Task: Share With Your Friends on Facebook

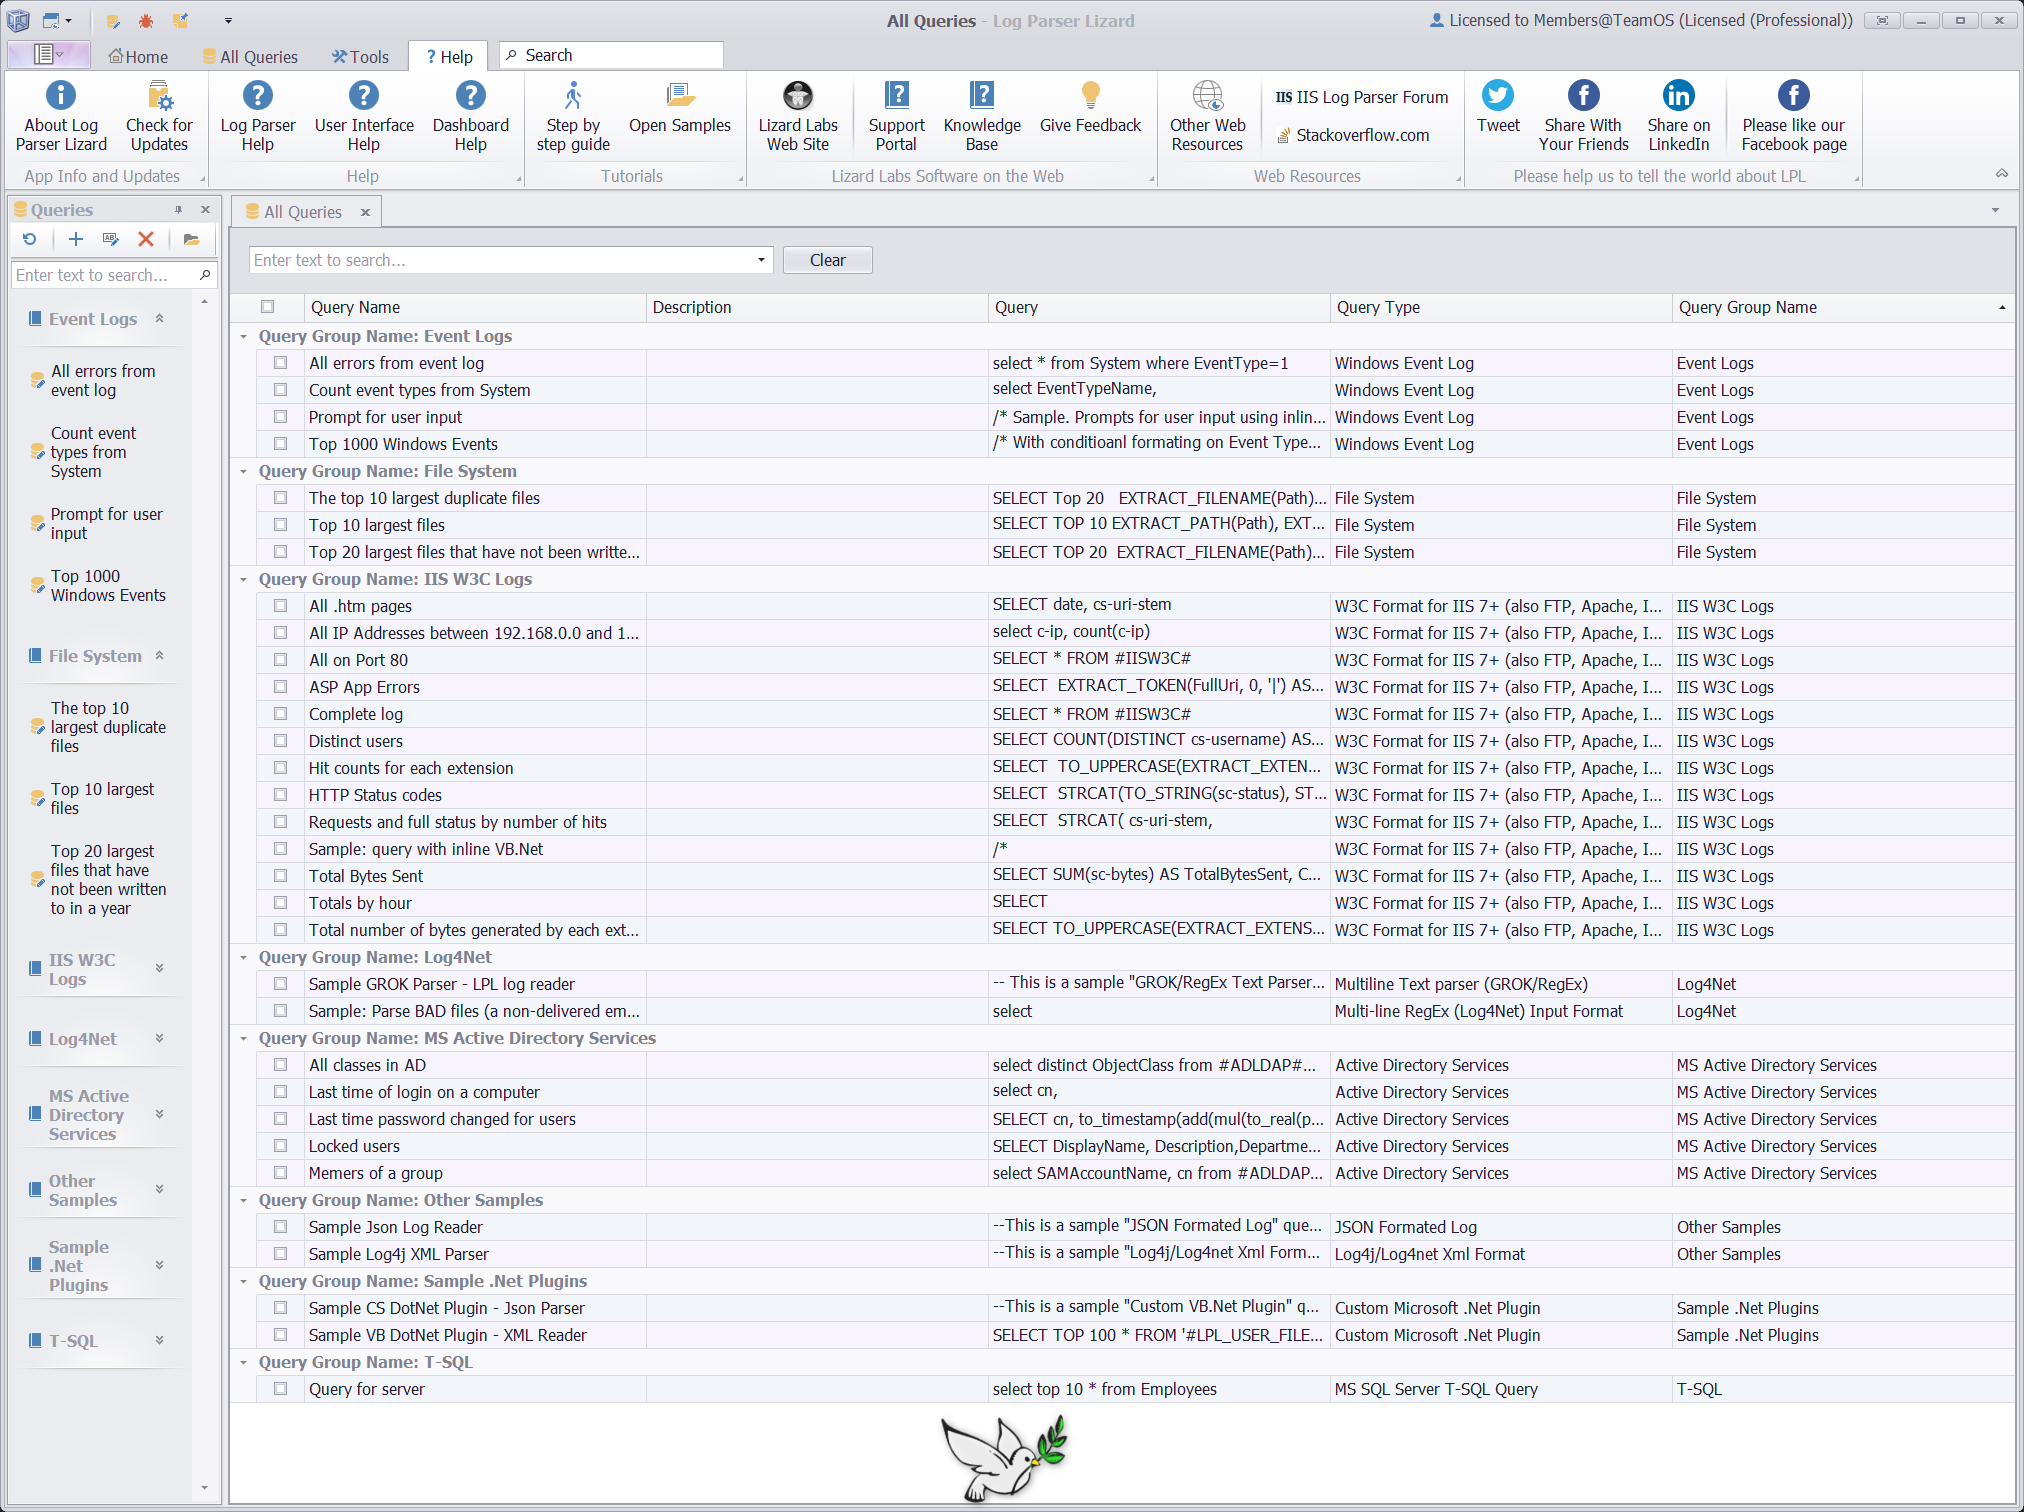Action: [1583, 116]
